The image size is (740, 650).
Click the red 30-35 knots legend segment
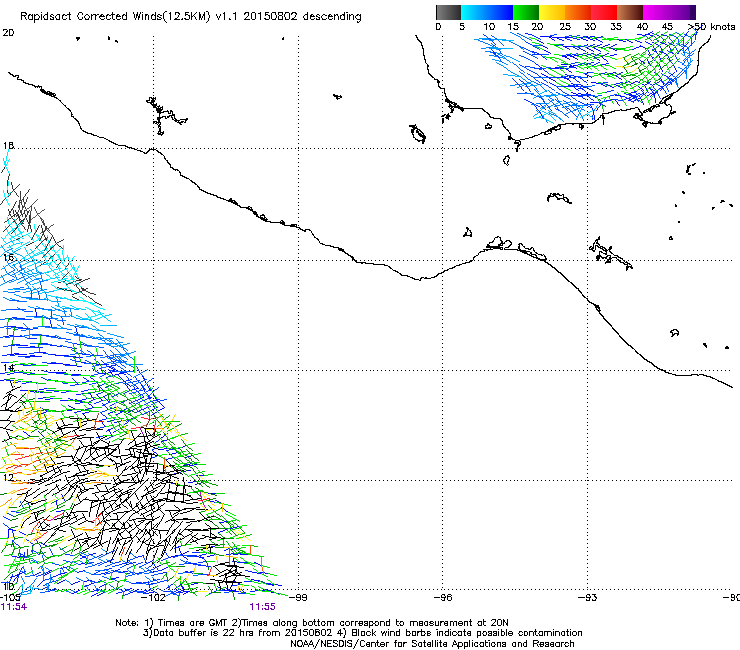pos(604,12)
